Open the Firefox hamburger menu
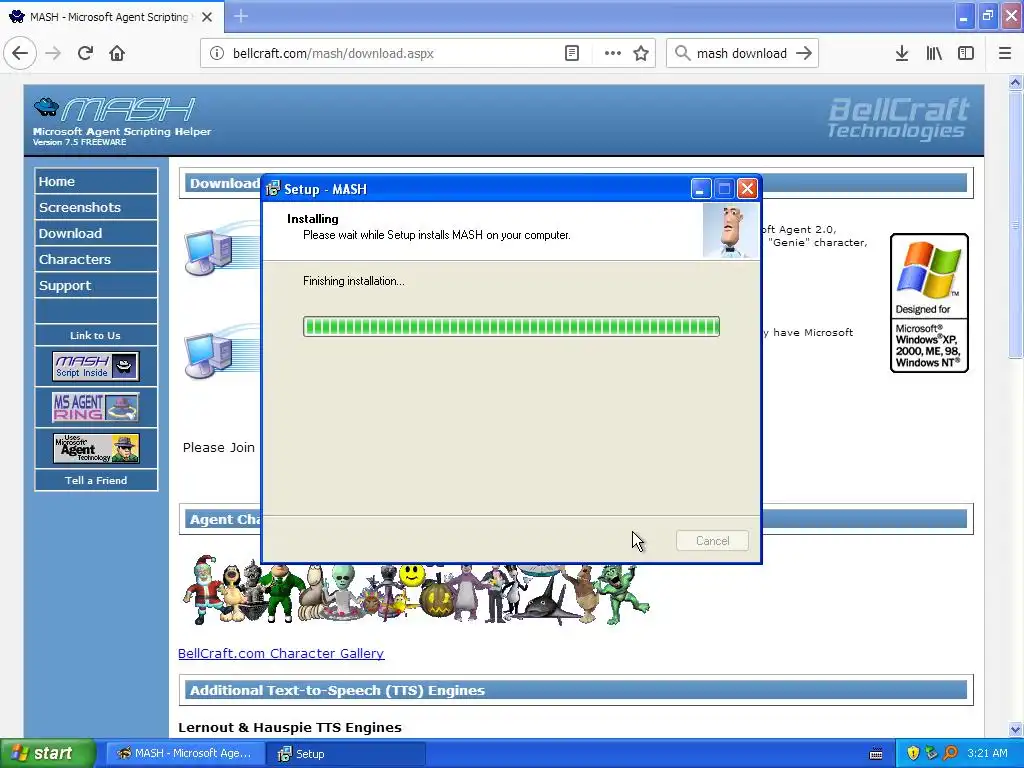1024x768 pixels. pos(1005,54)
